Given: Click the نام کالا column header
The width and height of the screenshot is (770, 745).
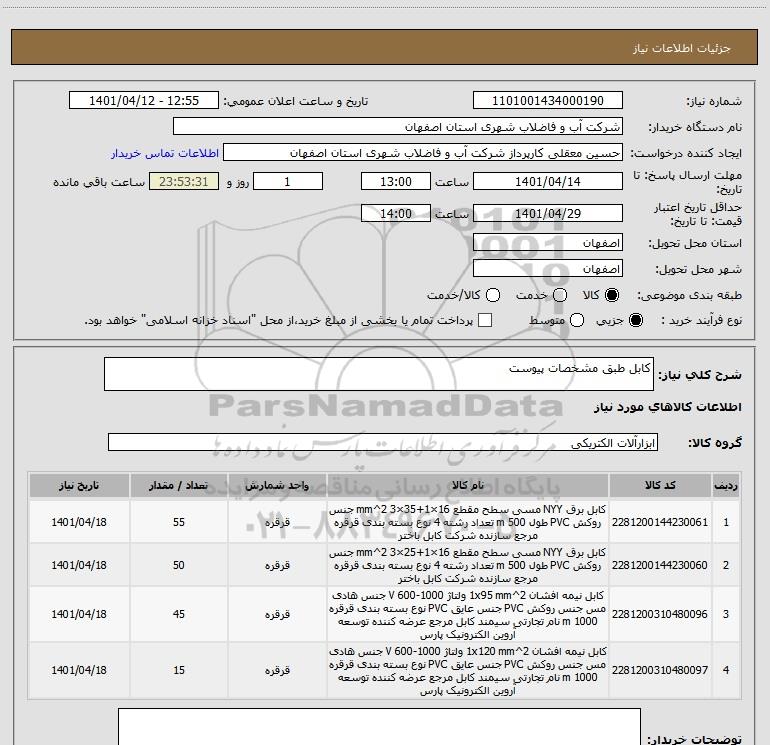Looking at the screenshot, I should pyautogui.click(x=468, y=486).
